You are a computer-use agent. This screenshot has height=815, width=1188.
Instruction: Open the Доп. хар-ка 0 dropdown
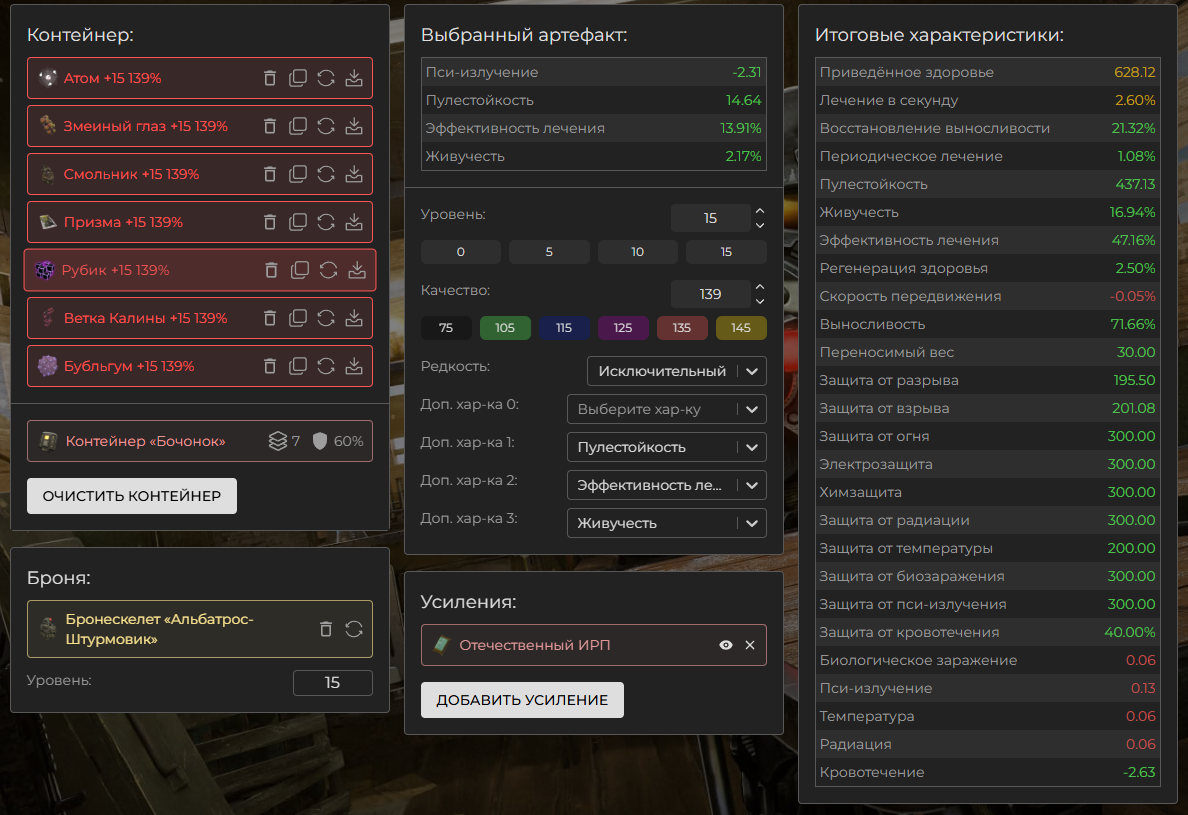coord(667,409)
